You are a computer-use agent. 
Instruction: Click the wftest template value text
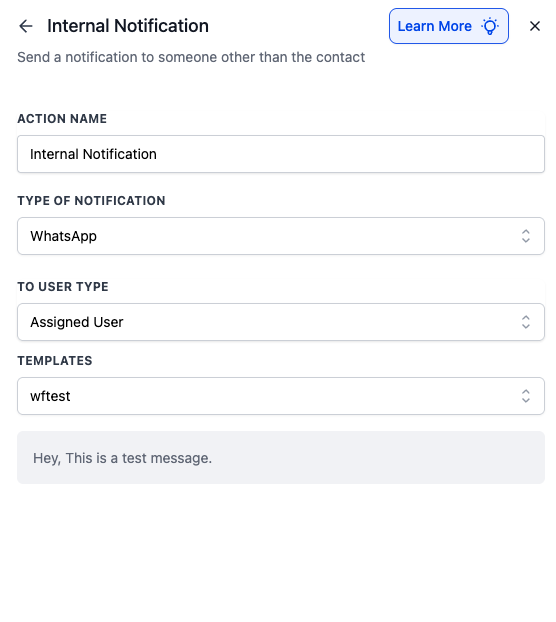(50, 396)
